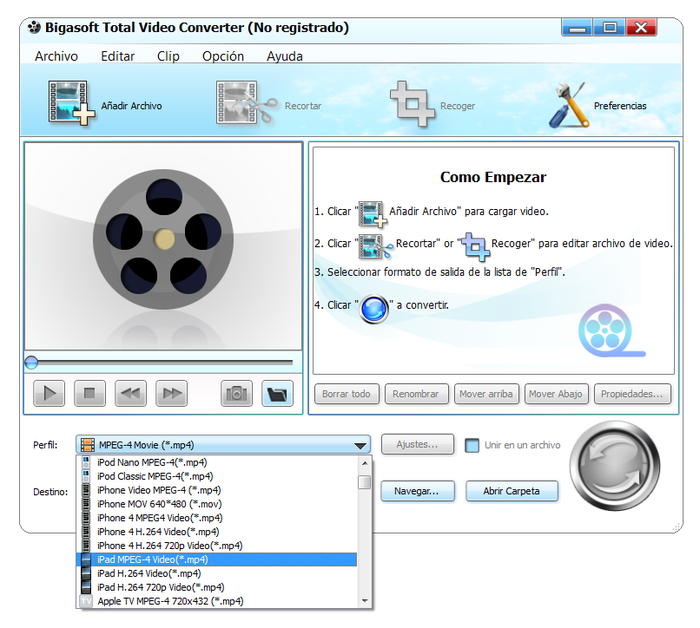The image size is (700, 628).
Task: Click the large round convert button
Action: (615, 466)
